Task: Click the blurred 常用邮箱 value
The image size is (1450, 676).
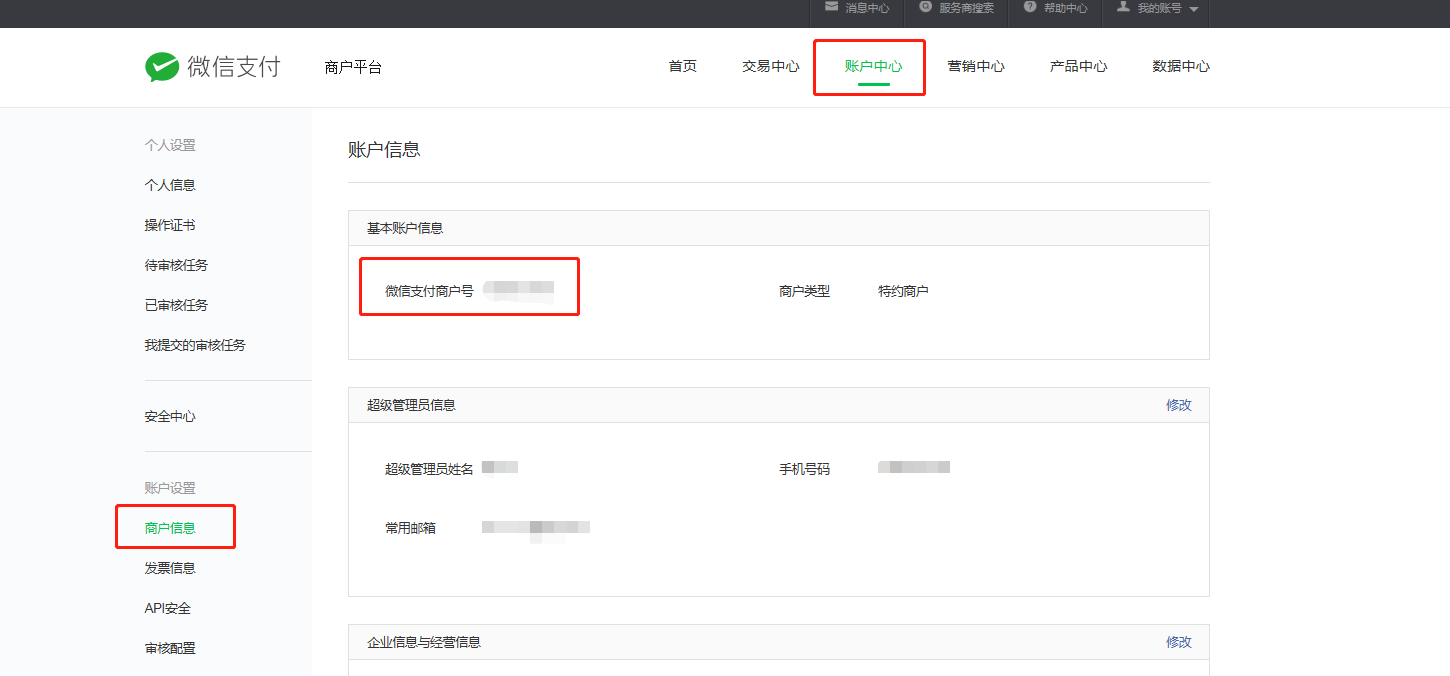Action: [x=536, y=530]
